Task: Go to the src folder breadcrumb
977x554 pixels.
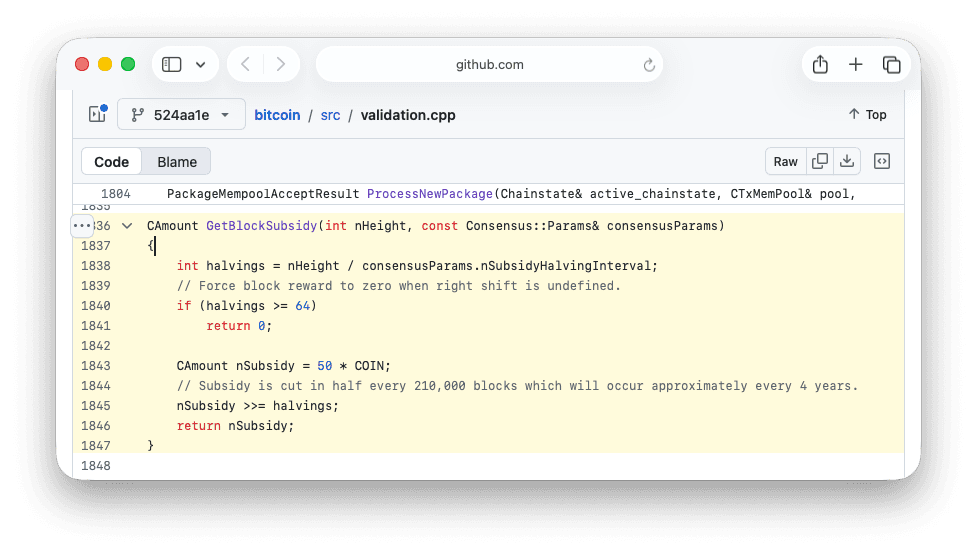Action: point(330,115)
